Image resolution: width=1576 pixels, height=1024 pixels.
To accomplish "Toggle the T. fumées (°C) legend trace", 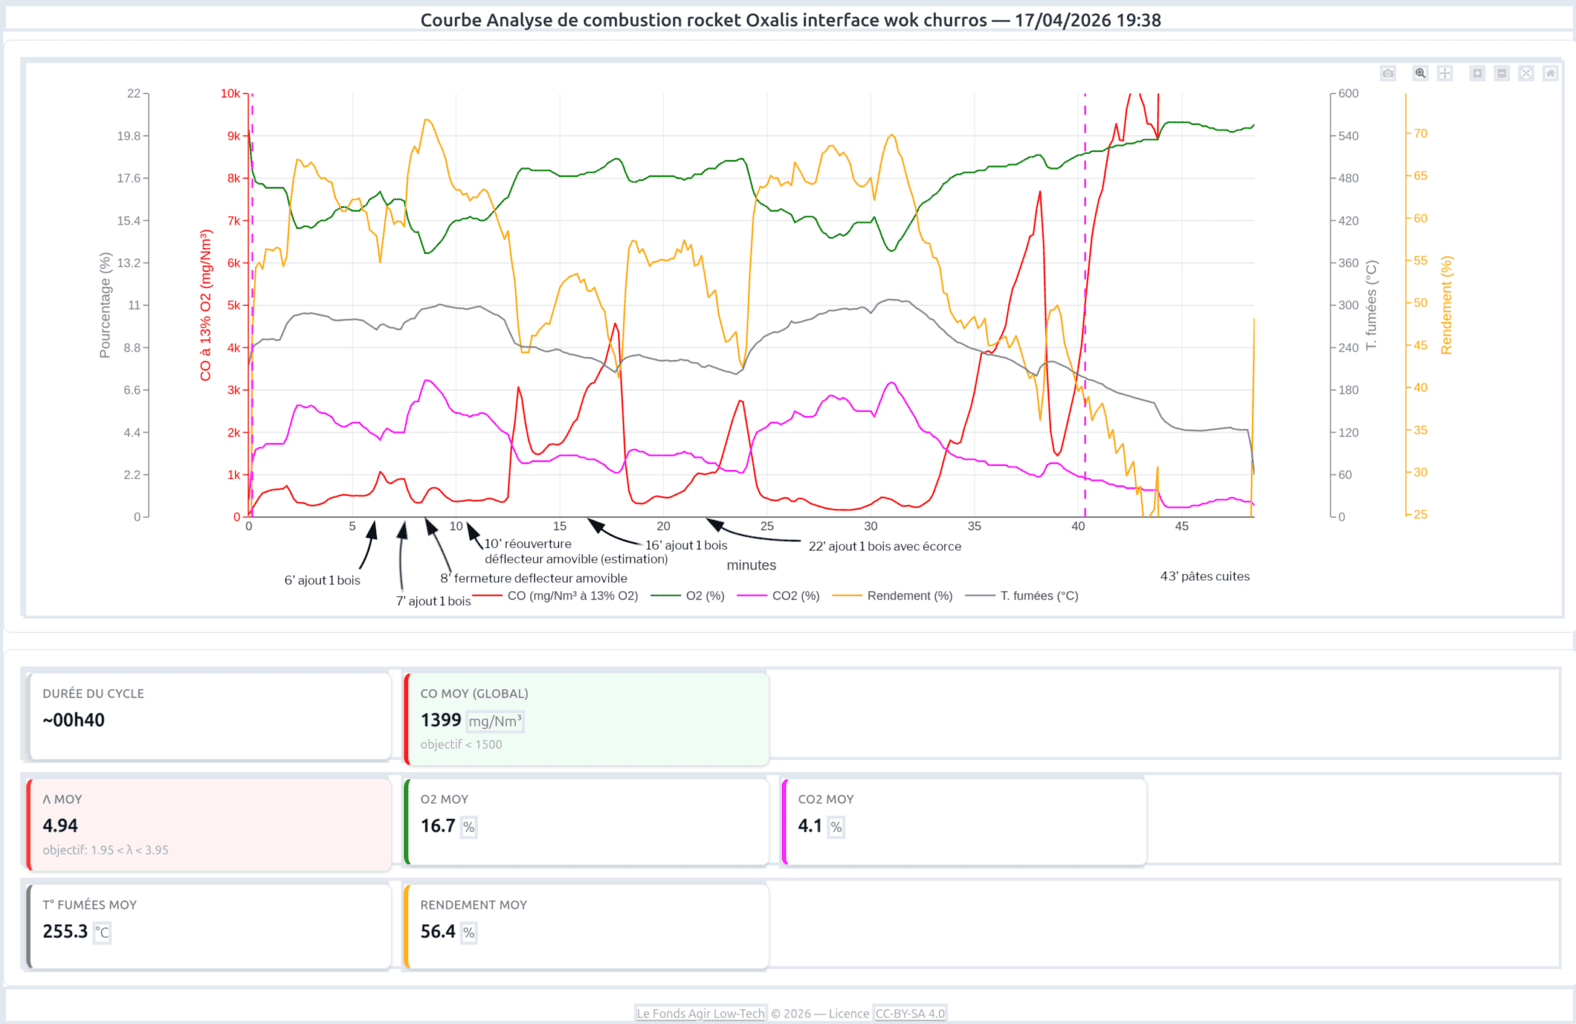I will pos(1022,596).
